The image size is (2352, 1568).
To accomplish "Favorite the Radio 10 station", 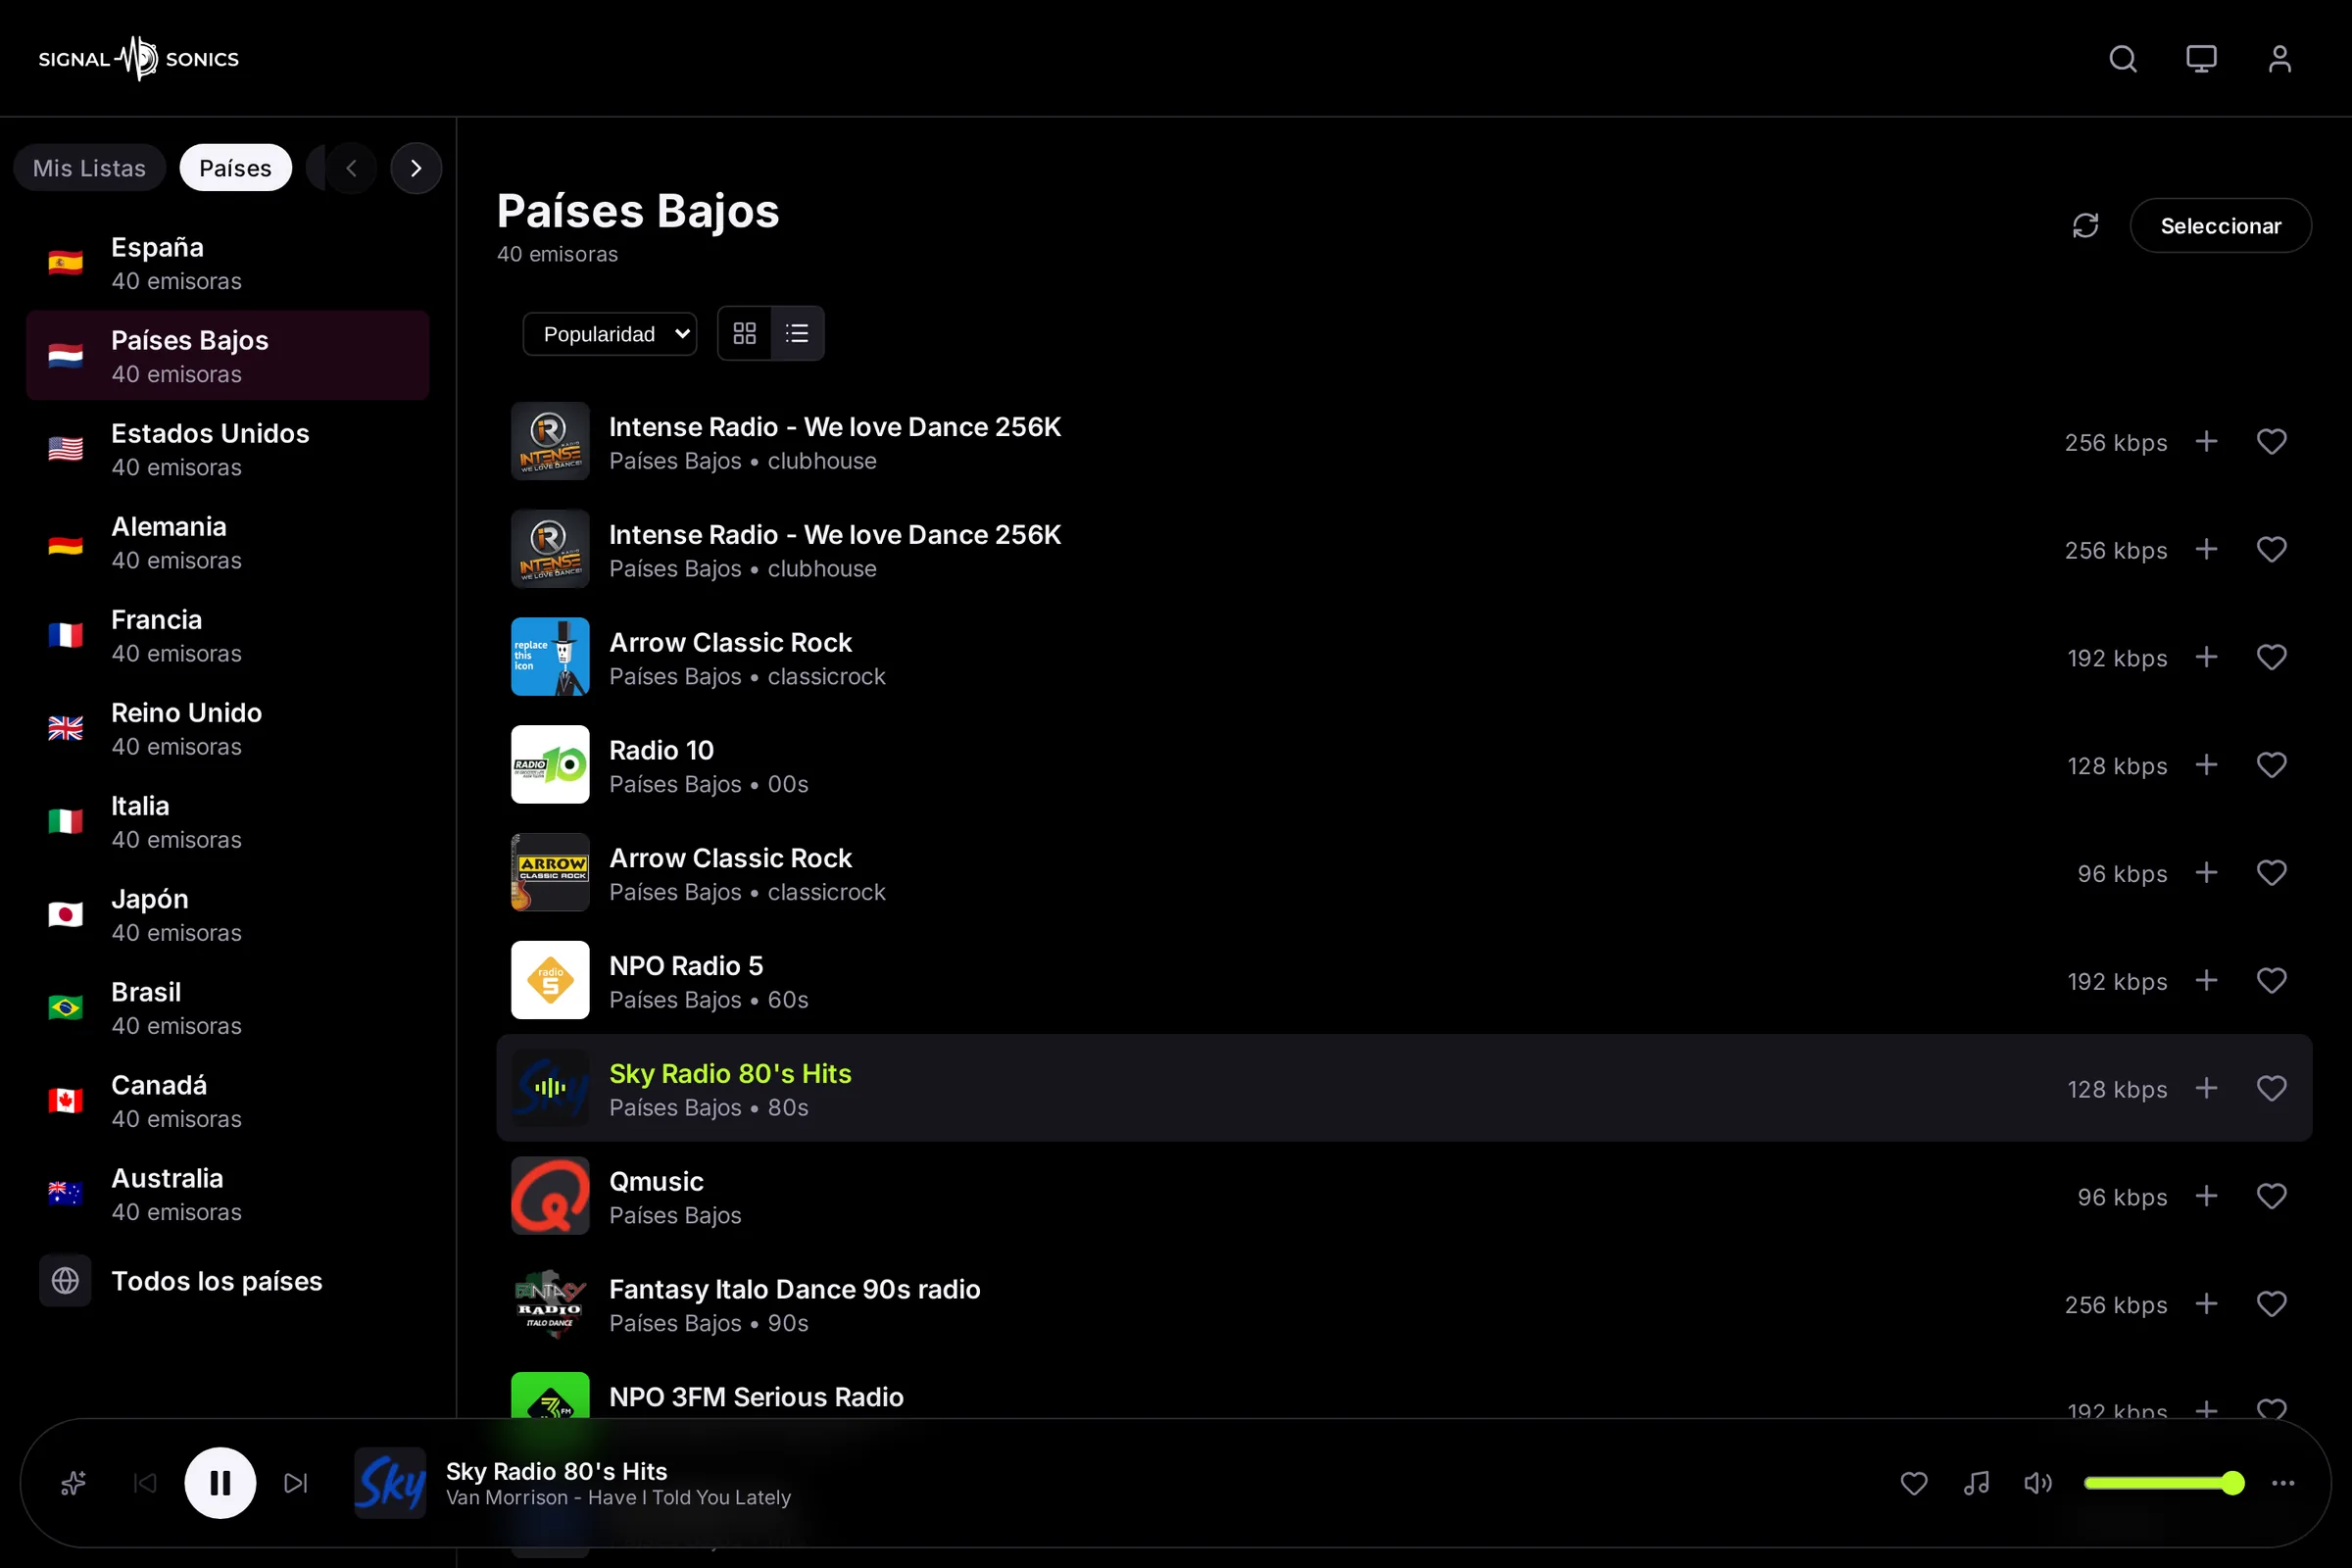I will [x=2271, y=765].
